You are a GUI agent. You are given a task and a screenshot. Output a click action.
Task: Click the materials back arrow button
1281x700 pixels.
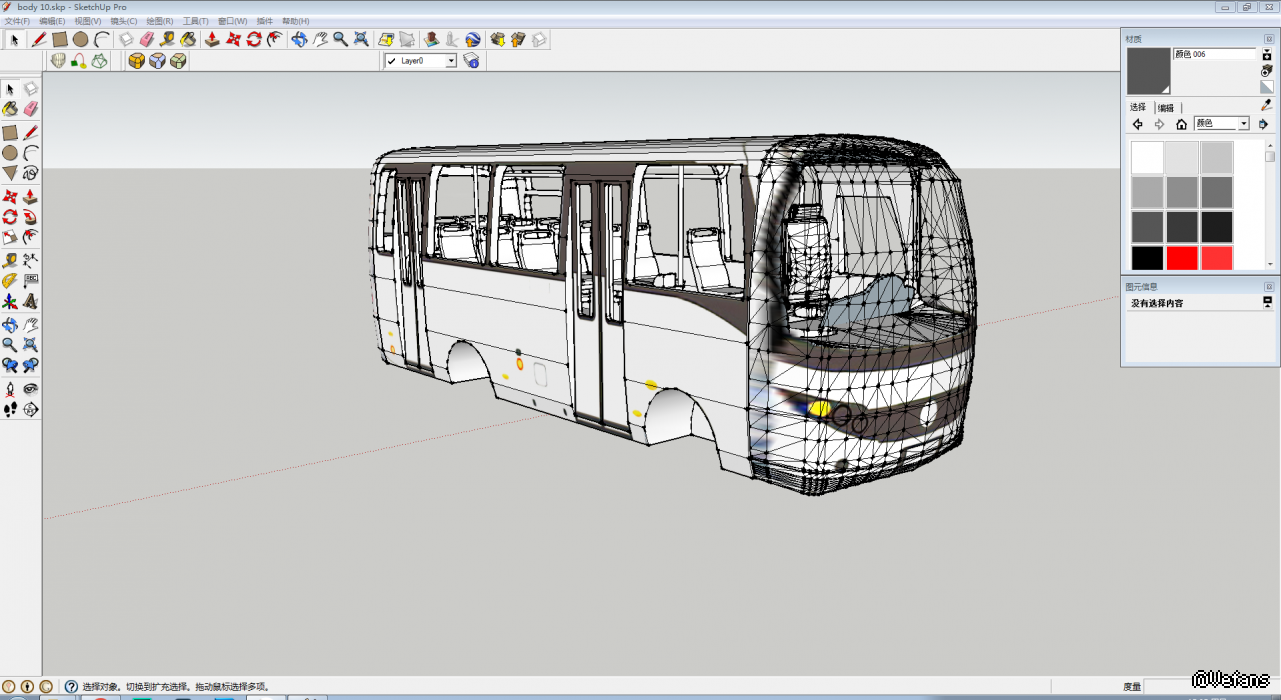(x=1138, y=124)
